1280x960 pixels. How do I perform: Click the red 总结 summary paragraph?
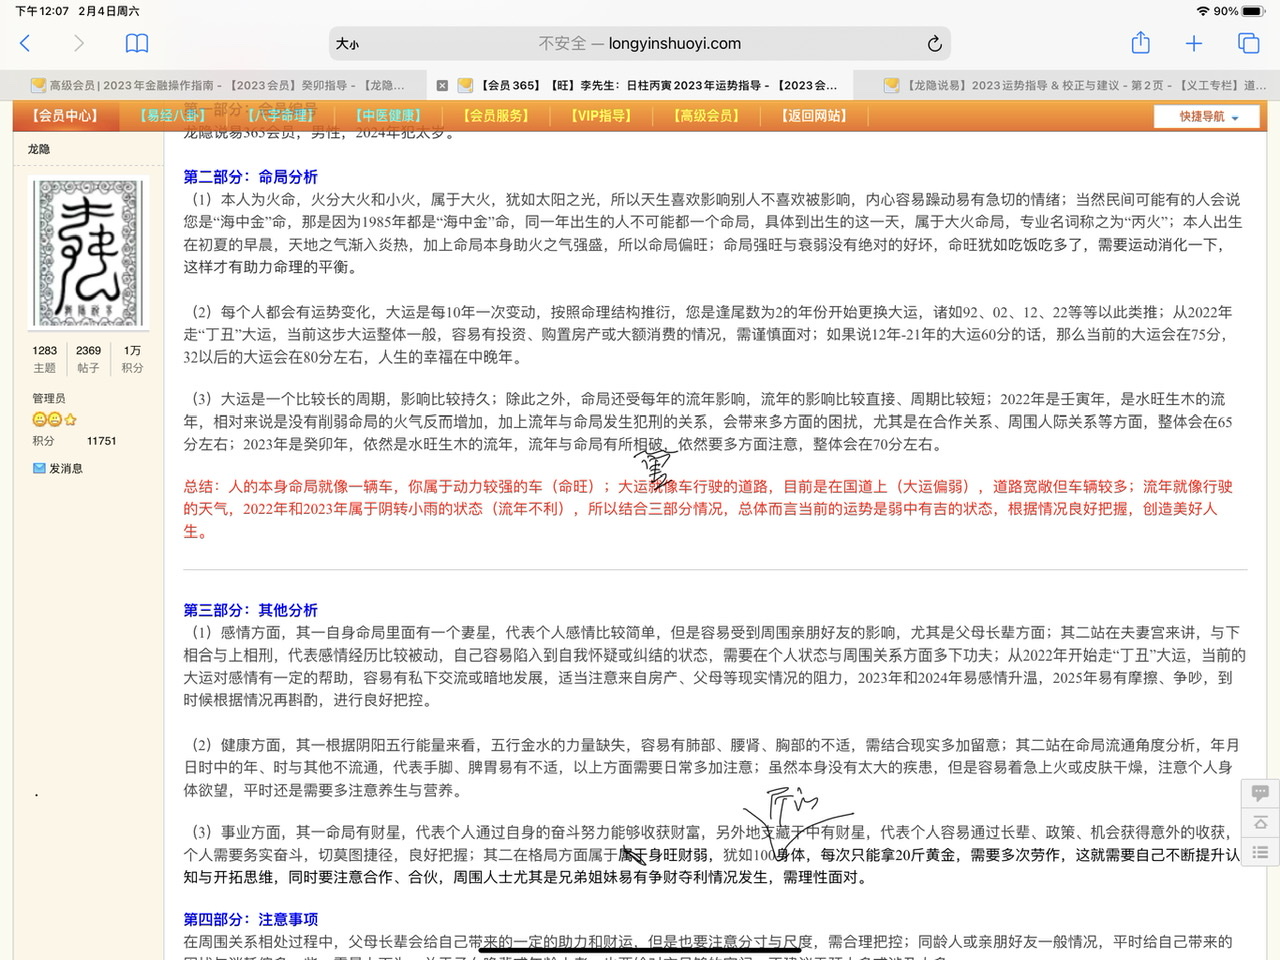(x=707, y=509)
